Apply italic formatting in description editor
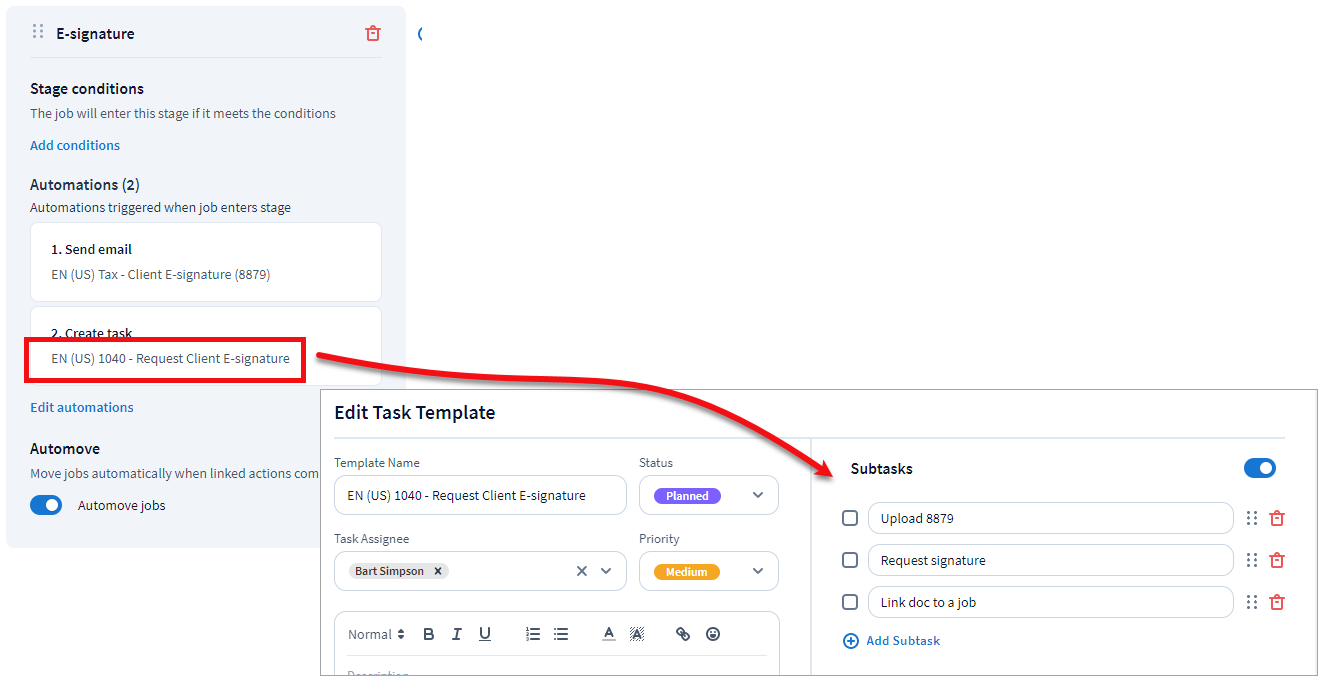 click(457, 634)
